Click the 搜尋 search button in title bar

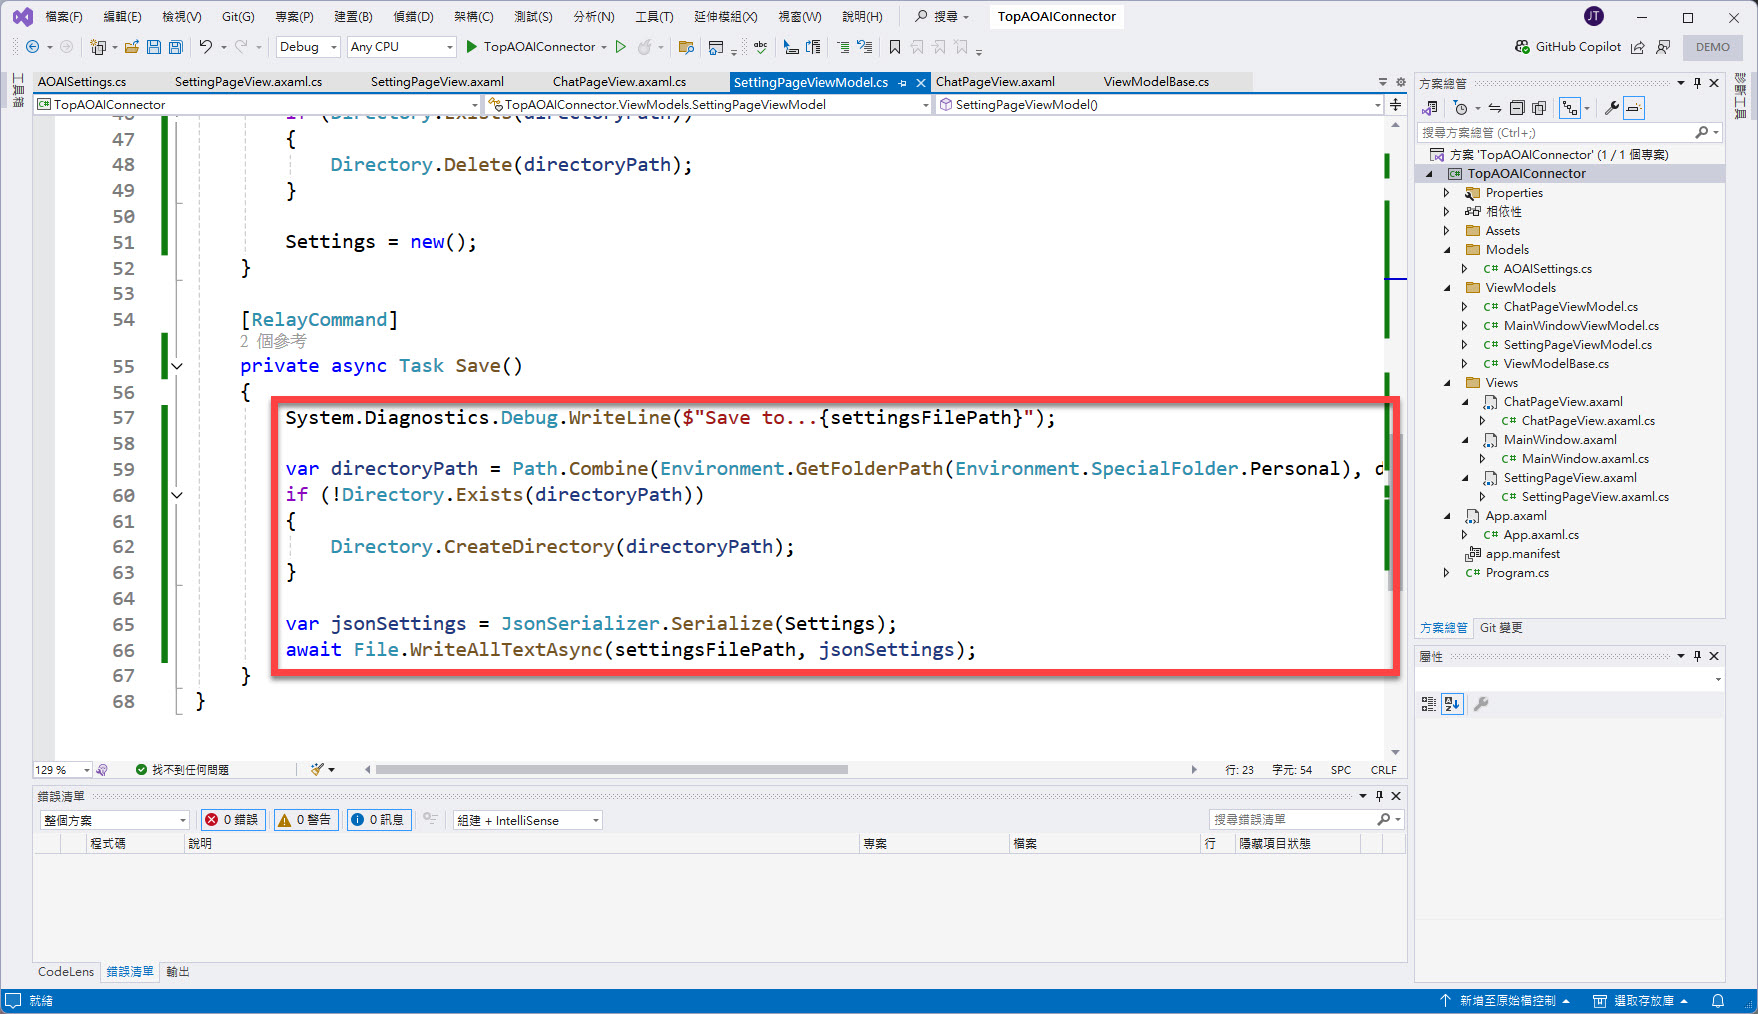[x=942, y=17]
